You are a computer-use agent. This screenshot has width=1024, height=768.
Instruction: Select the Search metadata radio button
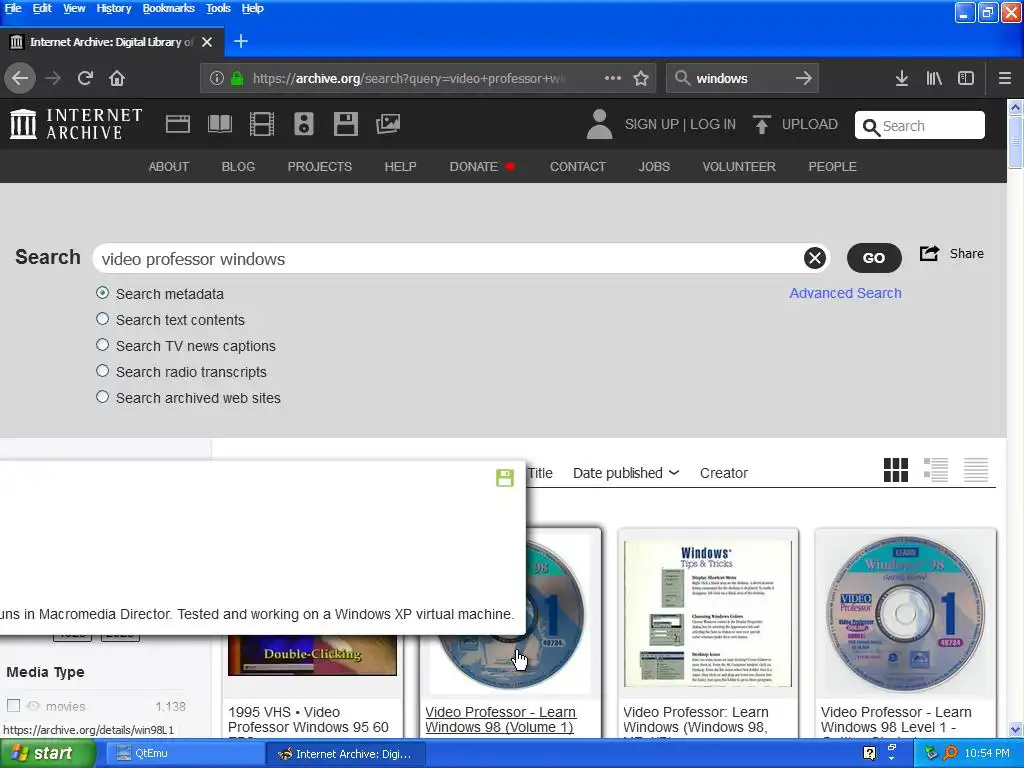102,293
